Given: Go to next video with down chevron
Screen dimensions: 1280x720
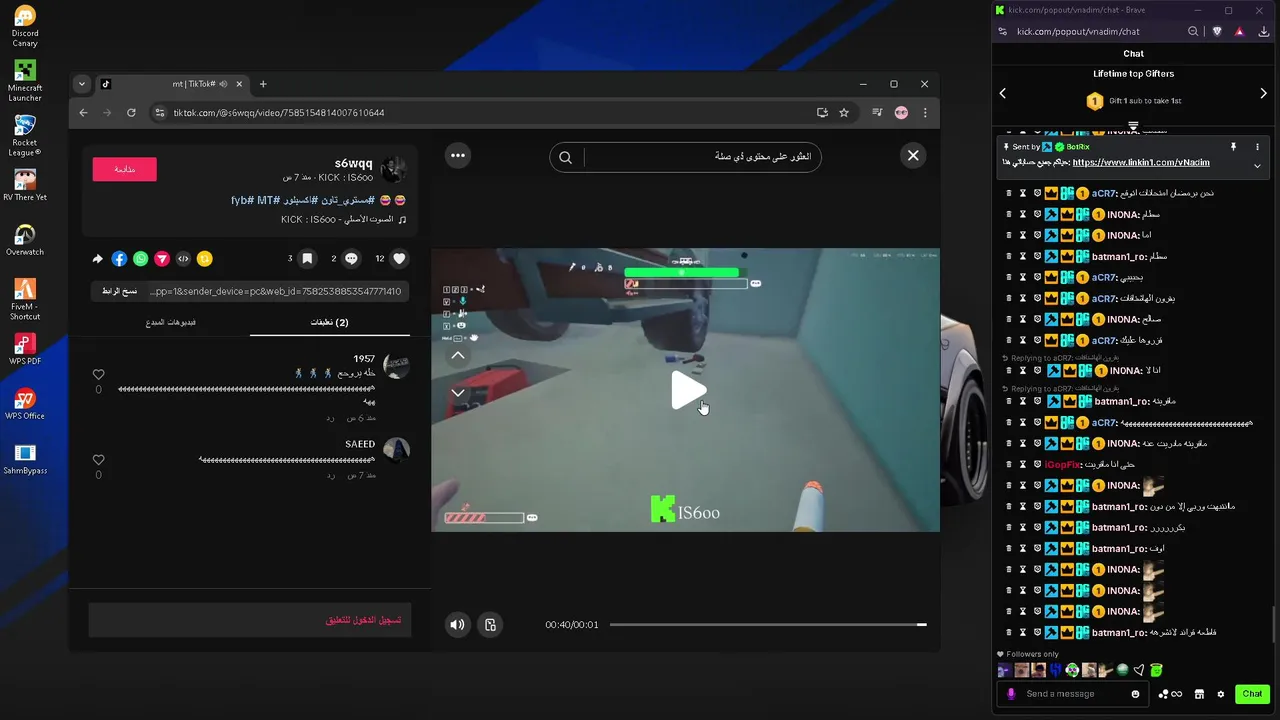Looking at the screenshot, I should click(458, 393).
